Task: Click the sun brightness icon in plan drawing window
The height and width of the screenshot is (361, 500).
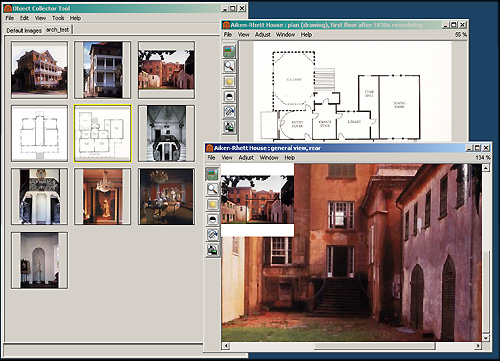Action: [x=229, y=81]
